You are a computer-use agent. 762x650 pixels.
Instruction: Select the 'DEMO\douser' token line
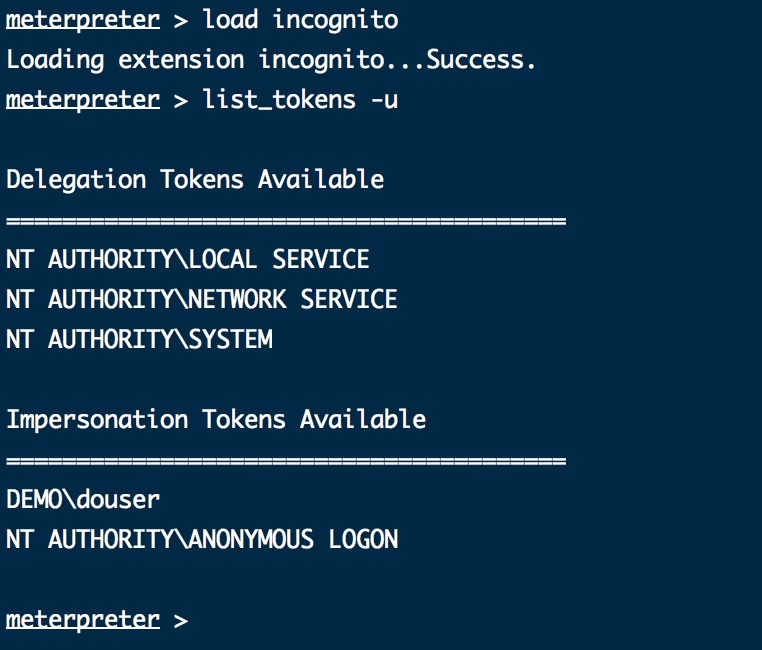pos(83,499)
